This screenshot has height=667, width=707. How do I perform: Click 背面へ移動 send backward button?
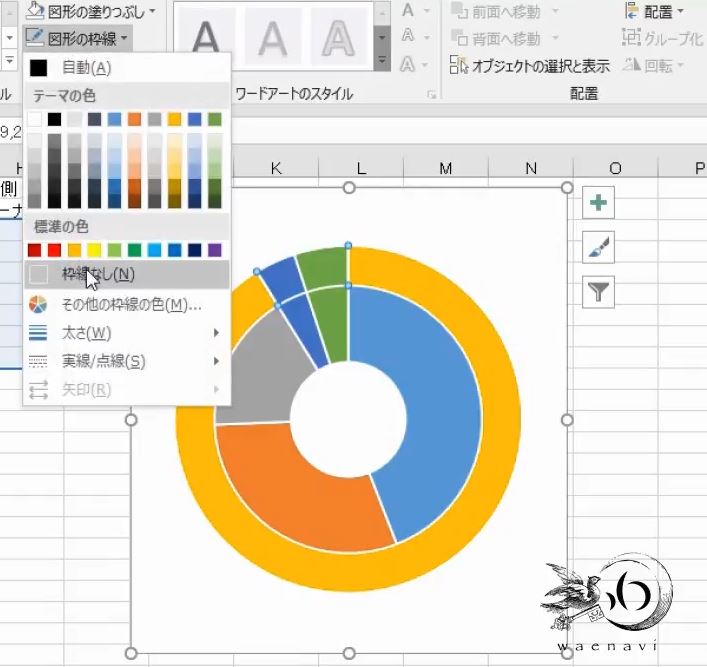(x=496, y=39)
